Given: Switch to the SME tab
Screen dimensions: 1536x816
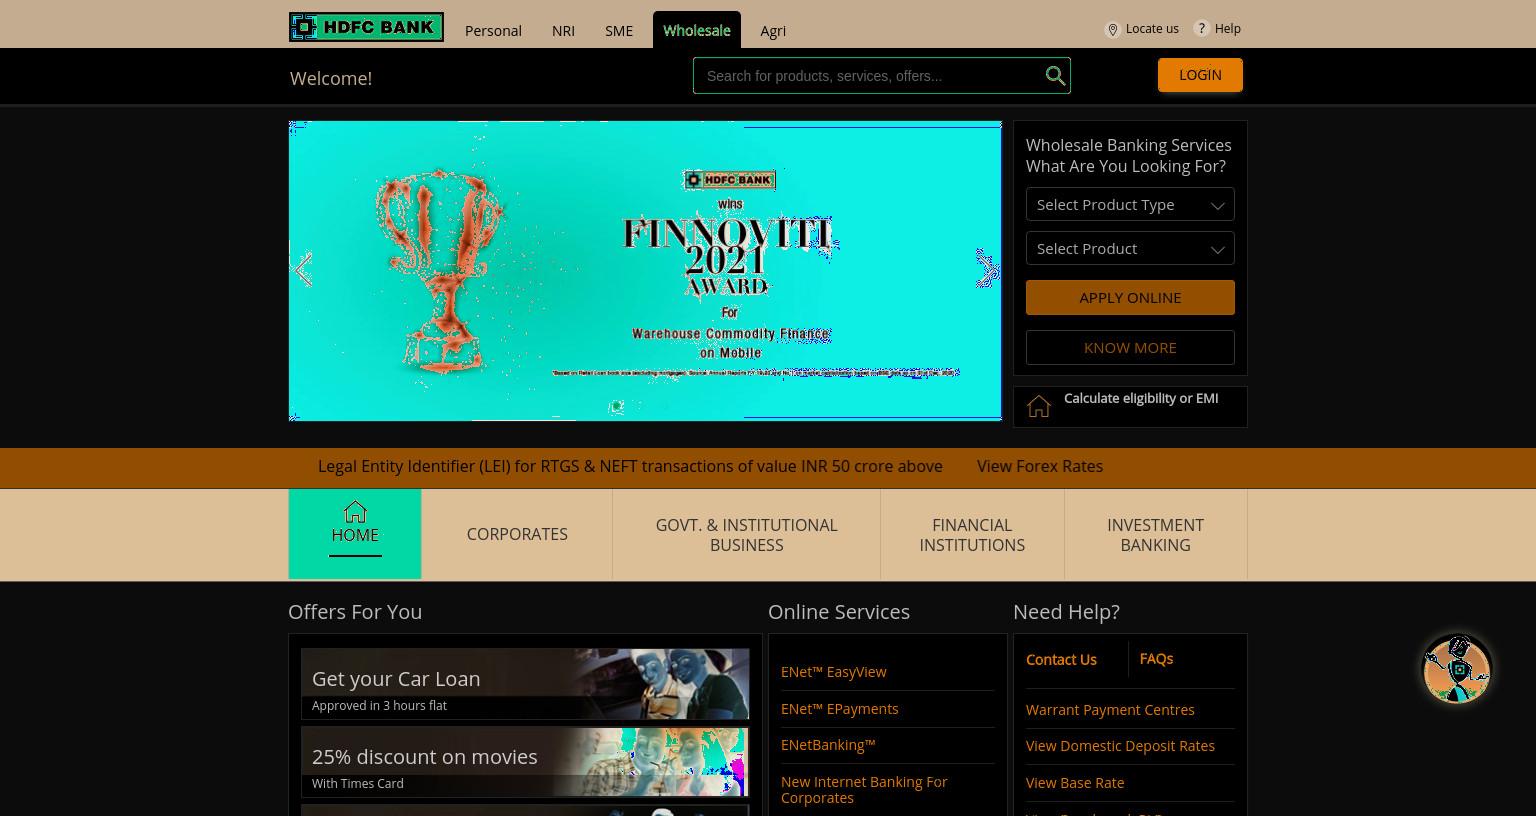Looking at the screenshot, I should (619, 30).
